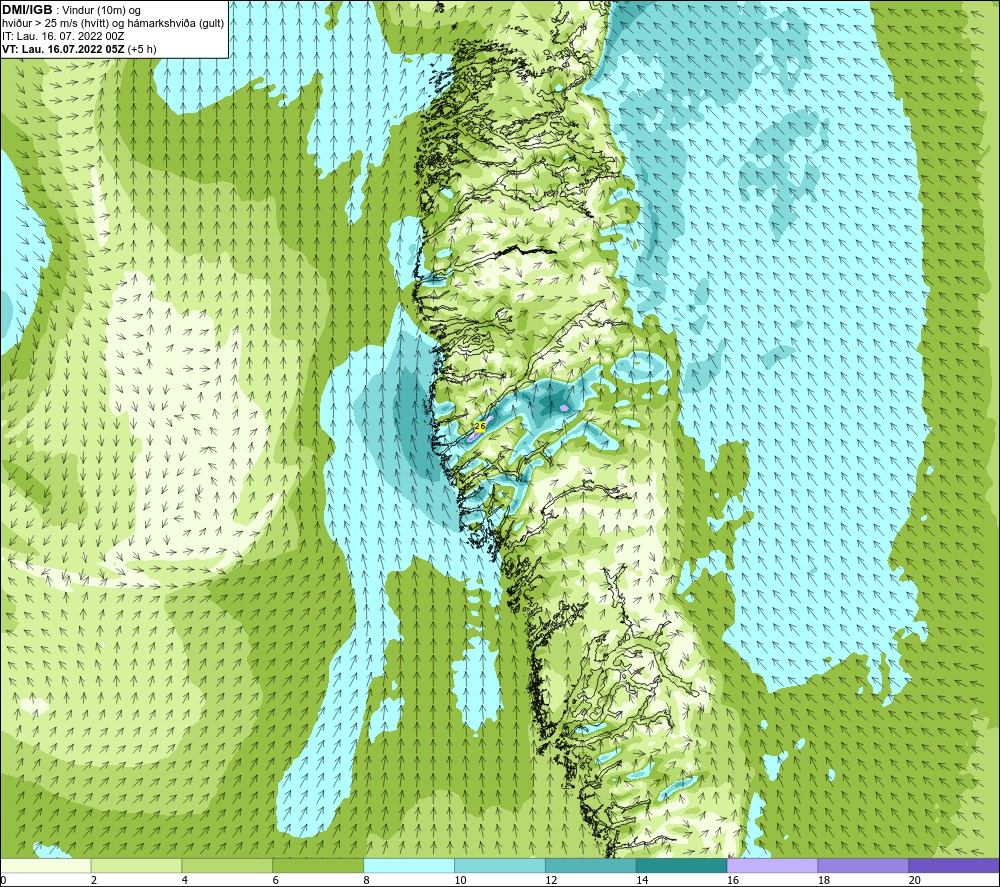1000x887 pixels.
Task: Select the 4–6 m/s green swatch
Action: (227, 865)
